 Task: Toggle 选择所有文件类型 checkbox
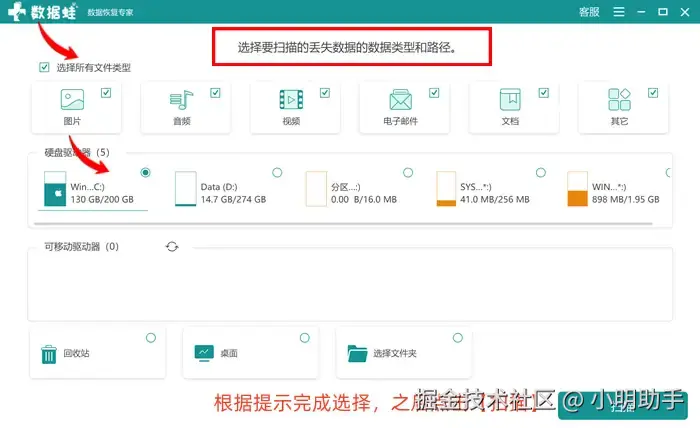[x=44, y=67]
